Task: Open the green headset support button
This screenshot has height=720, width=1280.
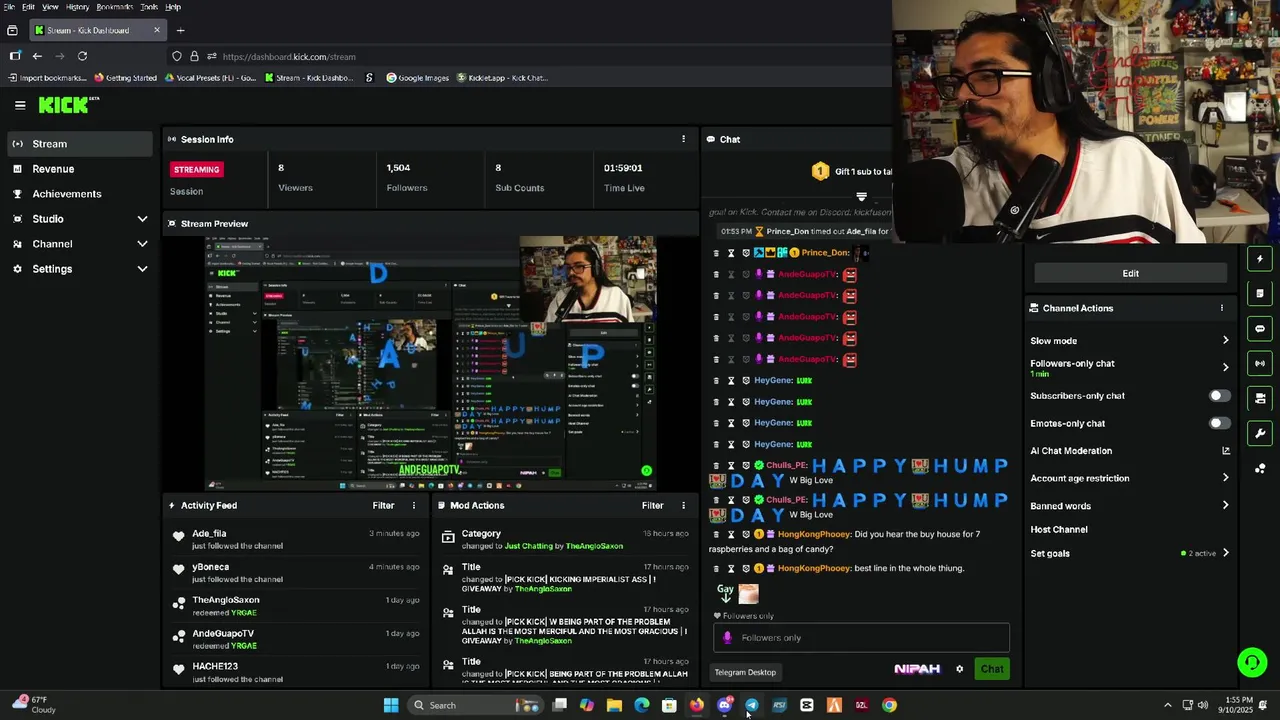Action: pyautogui.click(x=1252, y=662)
